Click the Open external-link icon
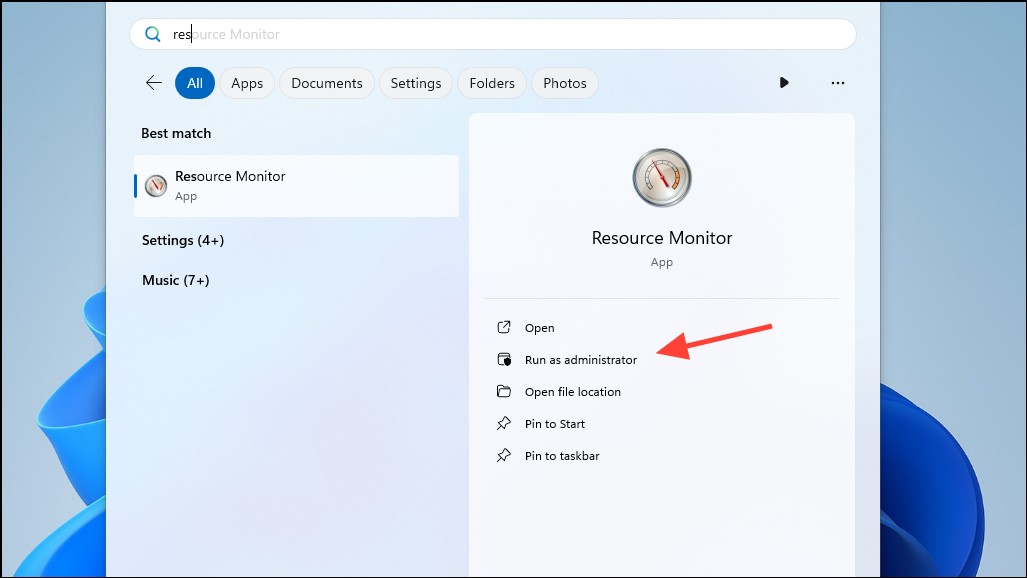1027x578 pixels. coord(504,327)
